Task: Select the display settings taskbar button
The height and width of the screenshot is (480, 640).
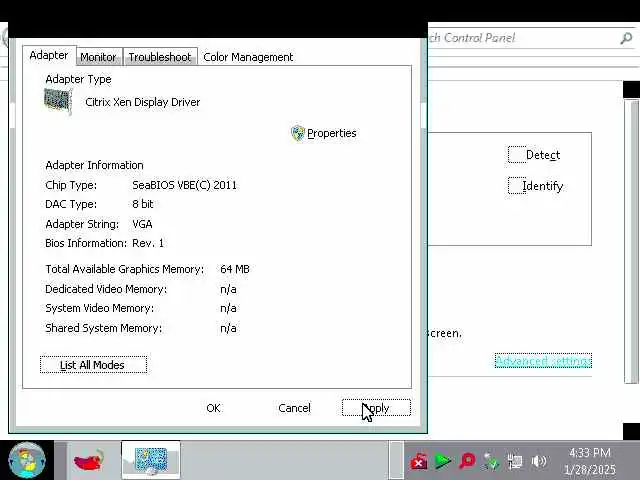Action: [151, 460]
